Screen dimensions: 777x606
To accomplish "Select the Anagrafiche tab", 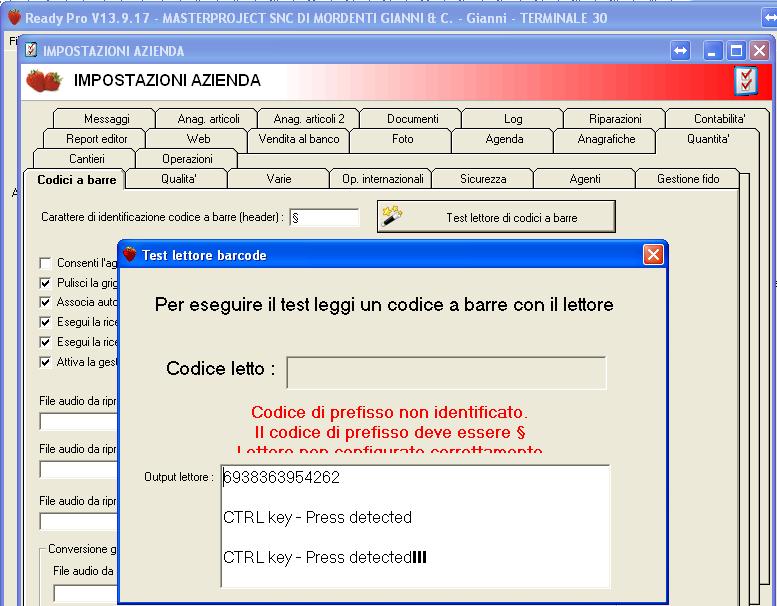I will [606, 139].
